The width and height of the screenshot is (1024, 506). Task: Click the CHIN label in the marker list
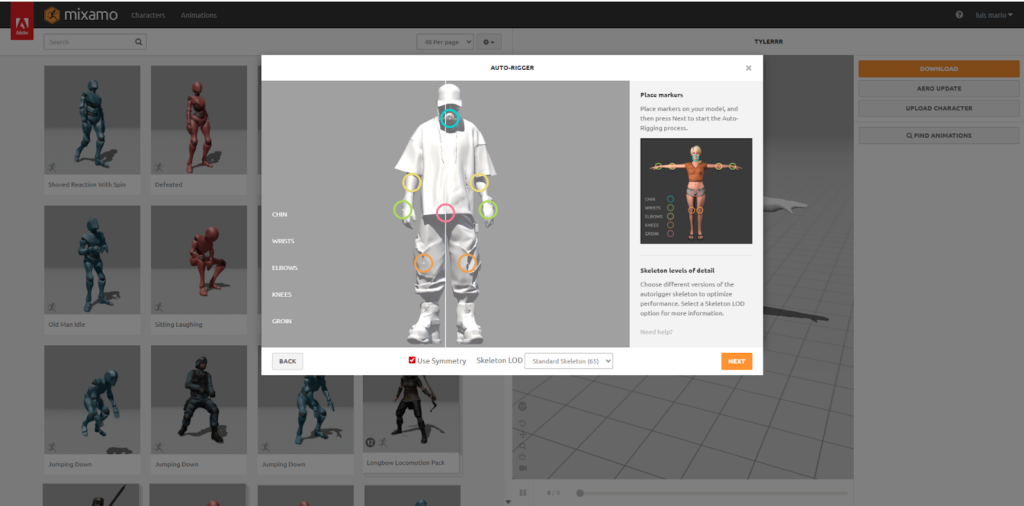pyautogui.click(x=280, y=214)
